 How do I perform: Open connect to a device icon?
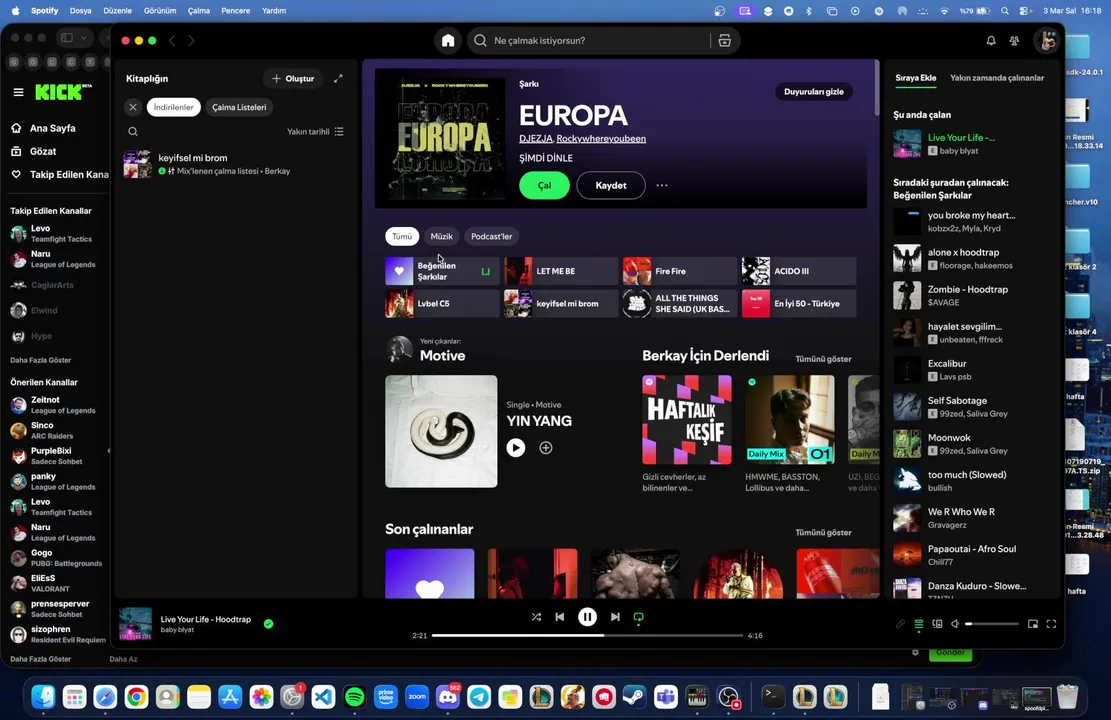(937, 624)
